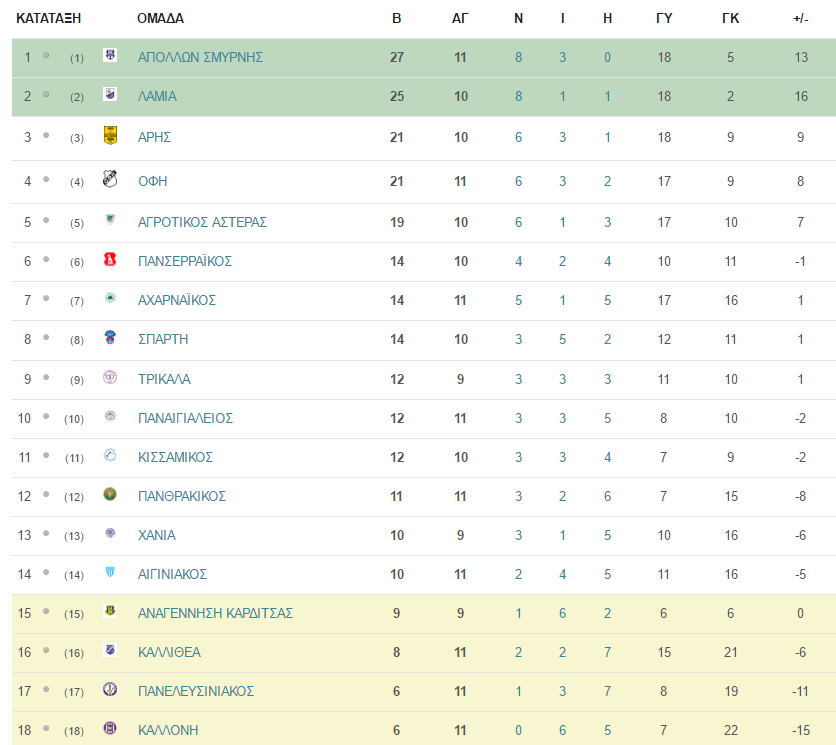Viewport: 836px width, 745px height.
Task: Select the ΑΝΑΓΕΝΝΗΣΗ ΚΑΡΔΙΤΣΑΣ team link
Action: 215,613
